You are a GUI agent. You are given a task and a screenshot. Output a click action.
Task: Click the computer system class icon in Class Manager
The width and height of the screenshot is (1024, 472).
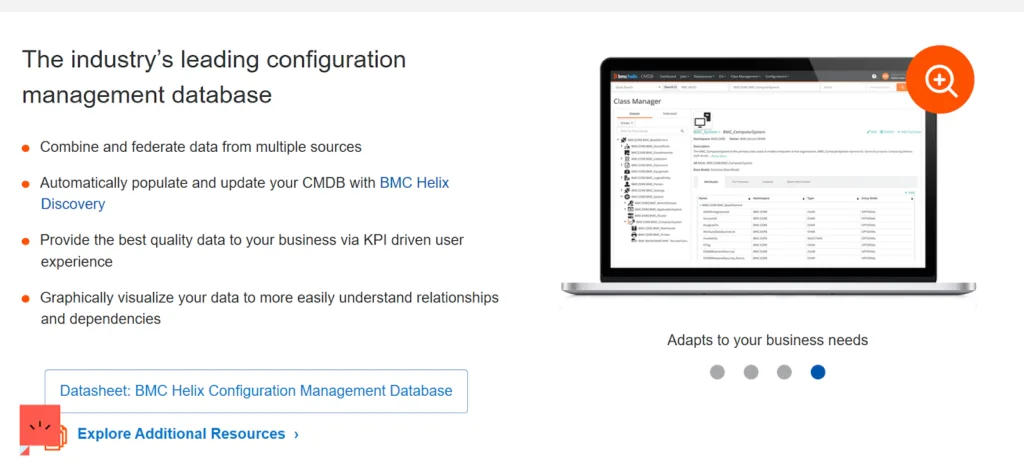click(701, 119)
